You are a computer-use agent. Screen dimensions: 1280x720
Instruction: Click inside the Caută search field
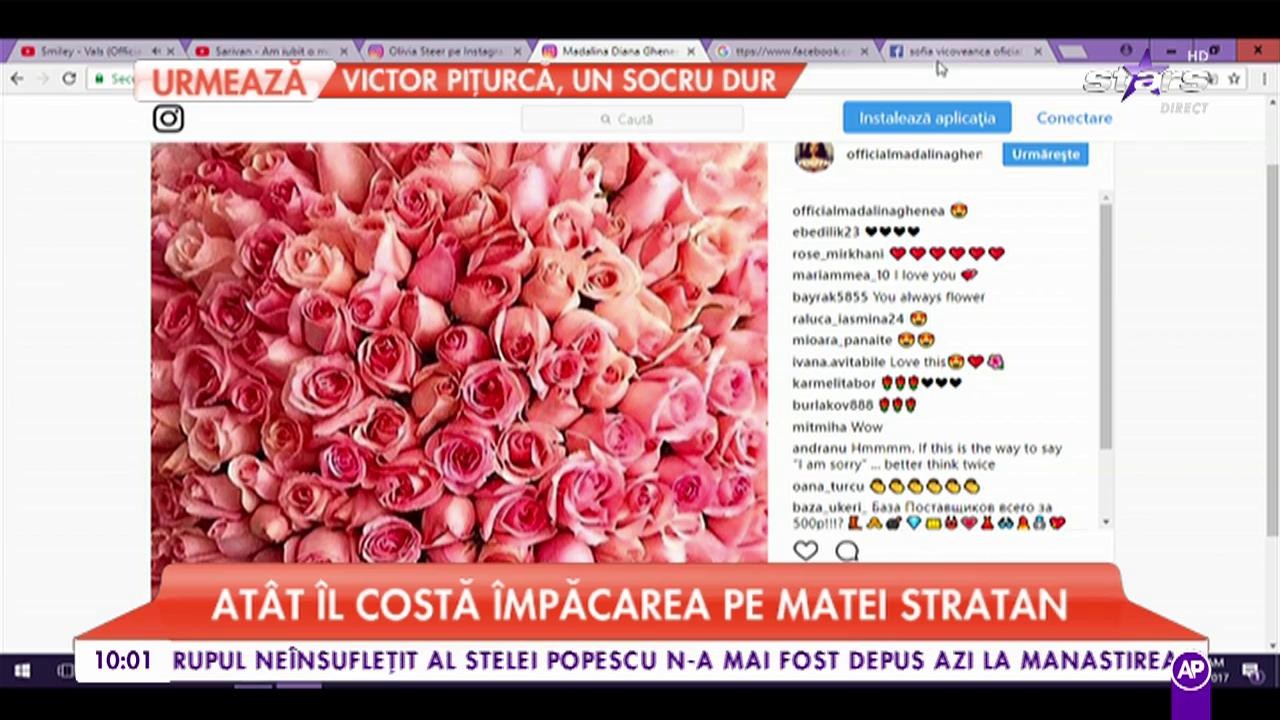tap(633, 118)
